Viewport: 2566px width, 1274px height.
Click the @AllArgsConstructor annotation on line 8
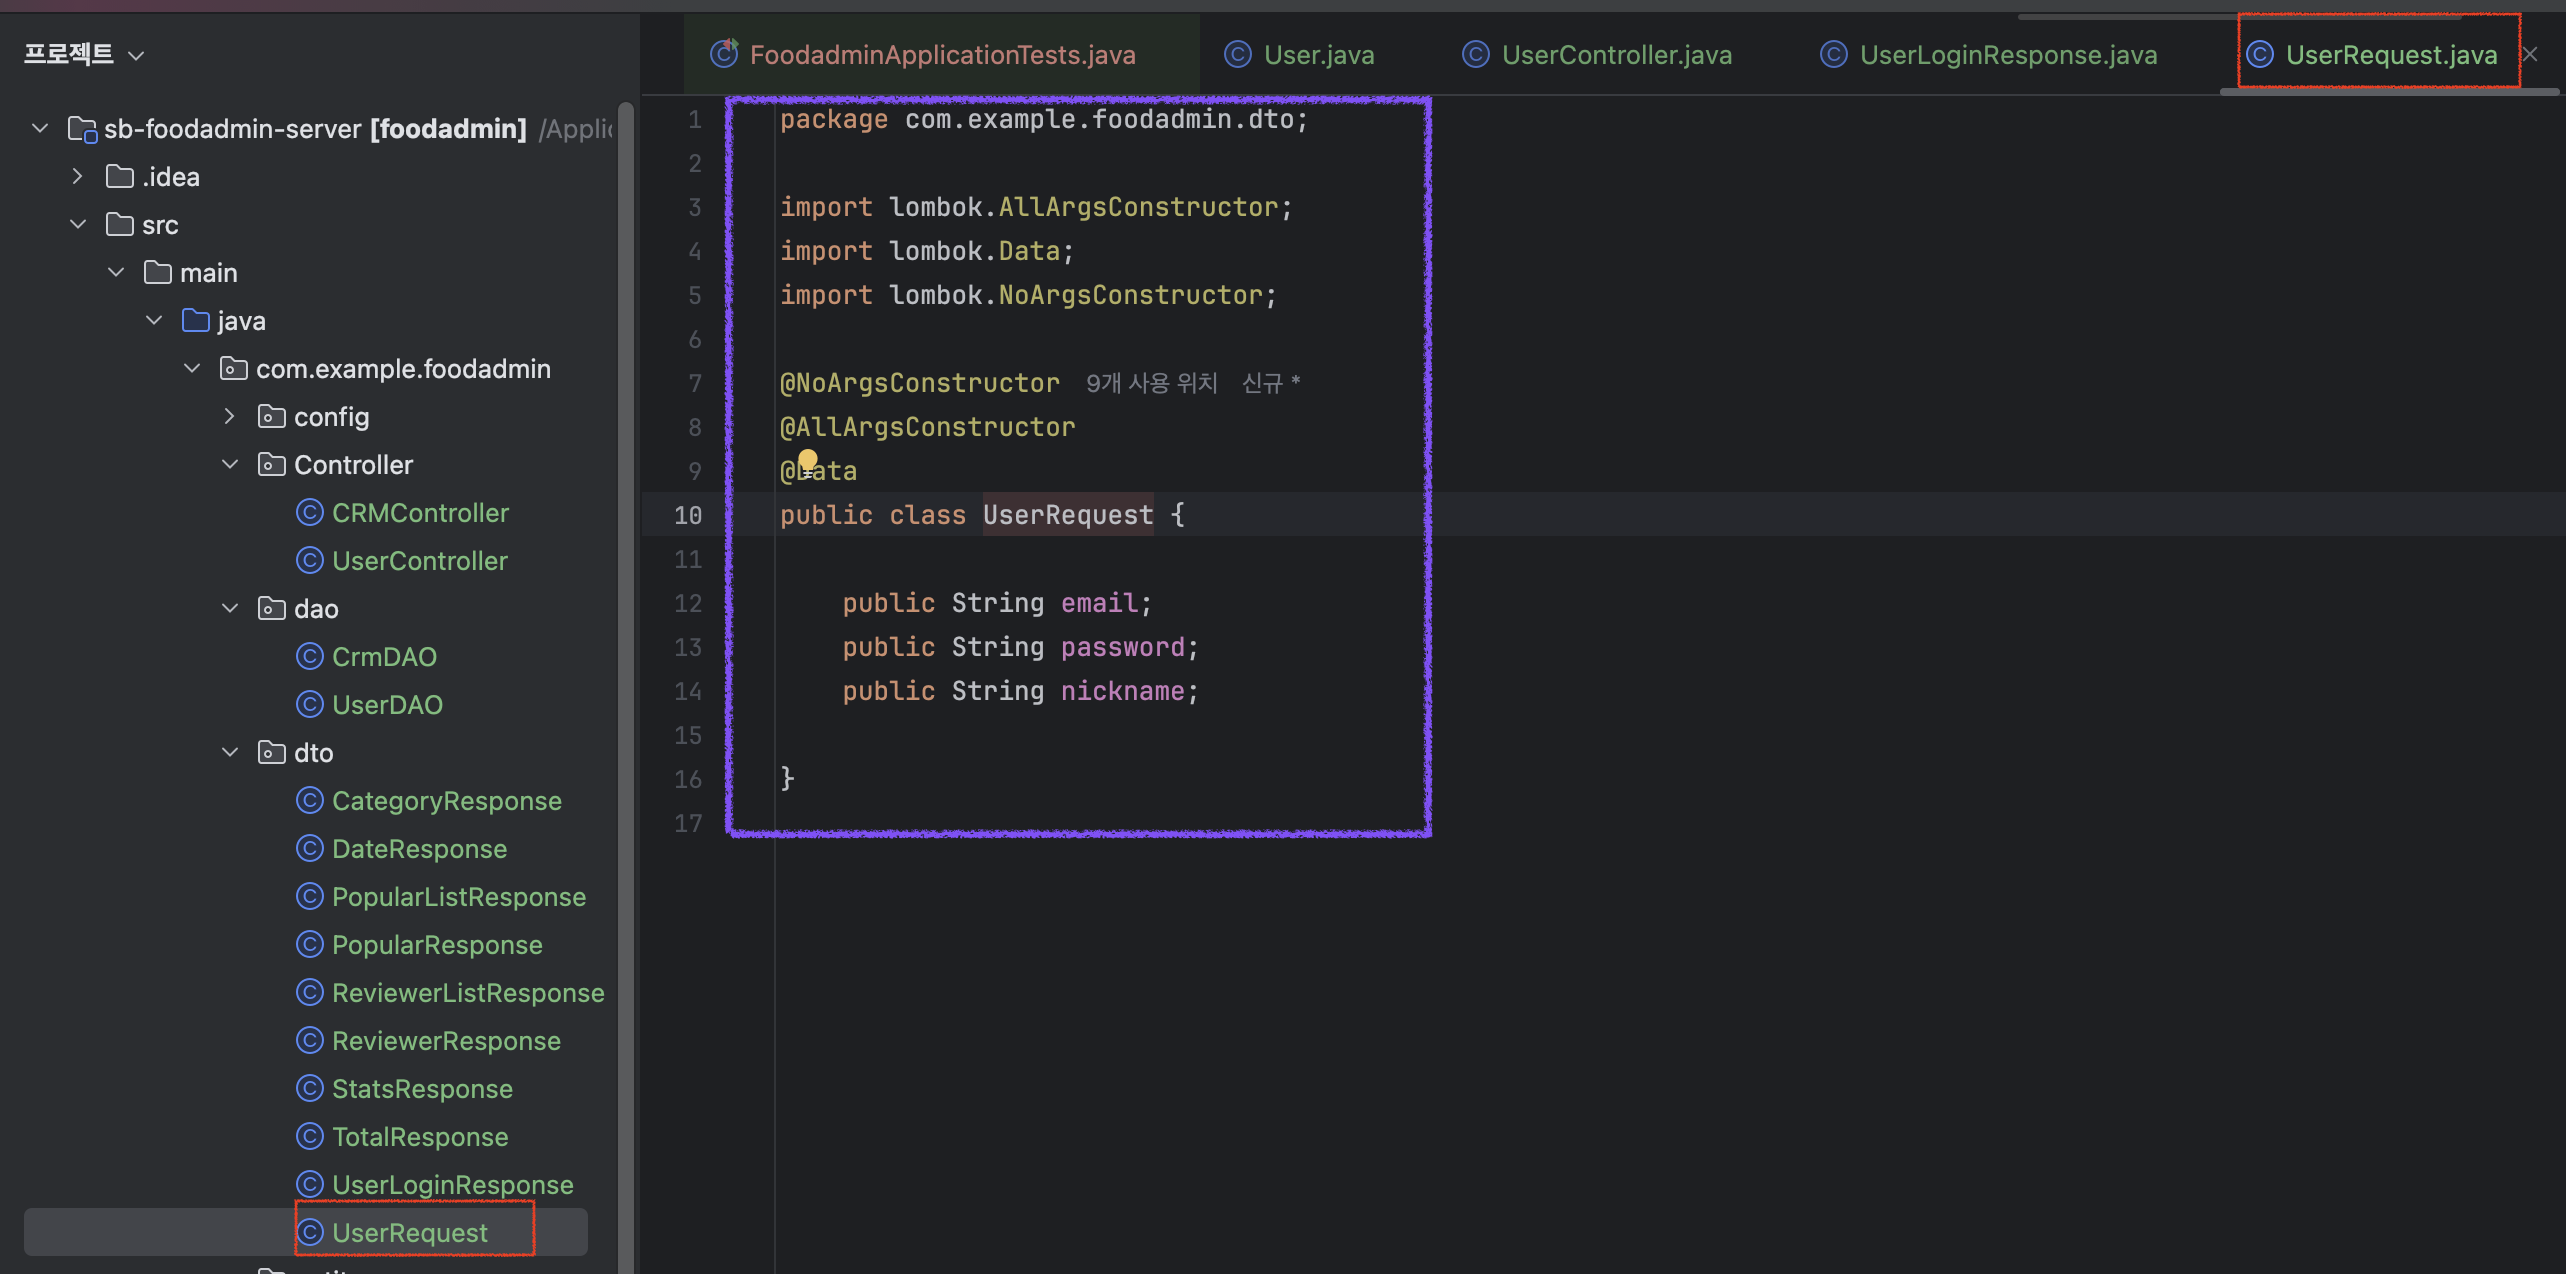pyautogui.click(x=927, y=427)
